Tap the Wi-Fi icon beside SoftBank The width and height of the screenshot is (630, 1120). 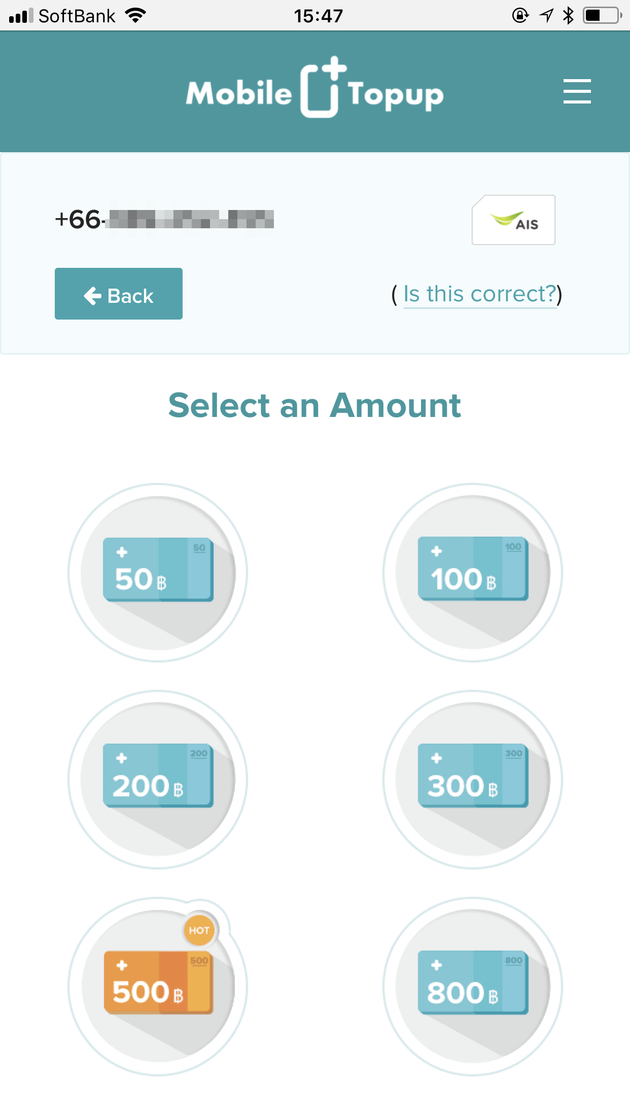pyautogui.click(x=134, y=15)
